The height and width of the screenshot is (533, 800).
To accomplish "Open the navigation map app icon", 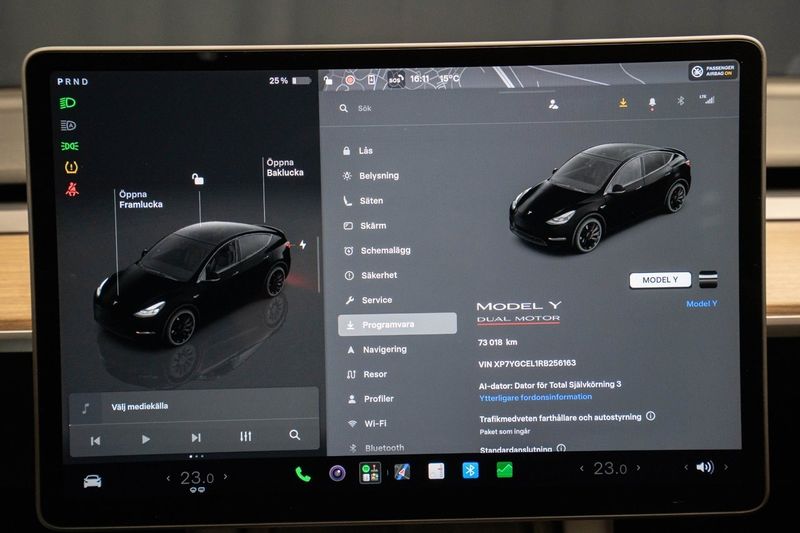I will pos(402,472).
